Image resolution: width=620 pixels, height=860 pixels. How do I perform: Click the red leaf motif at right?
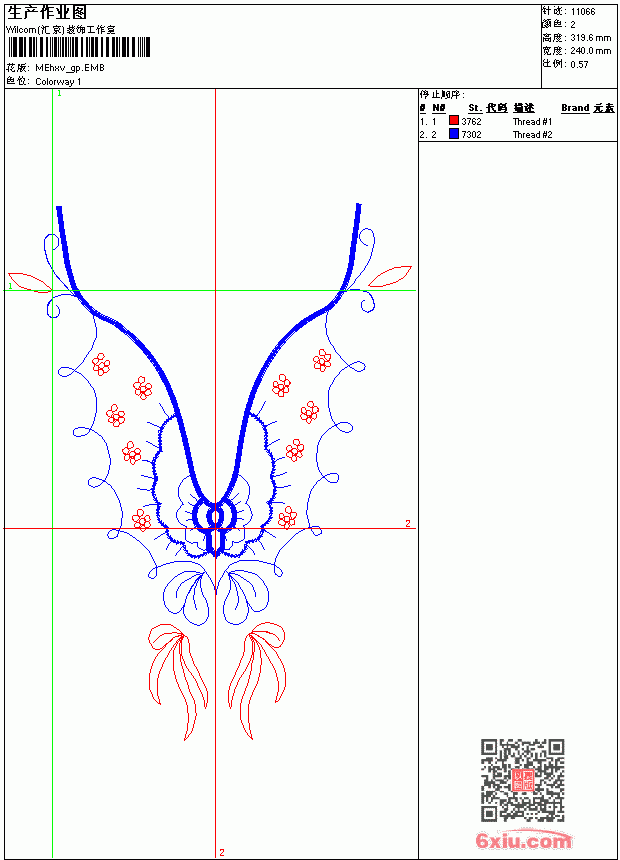coord(390,276)
